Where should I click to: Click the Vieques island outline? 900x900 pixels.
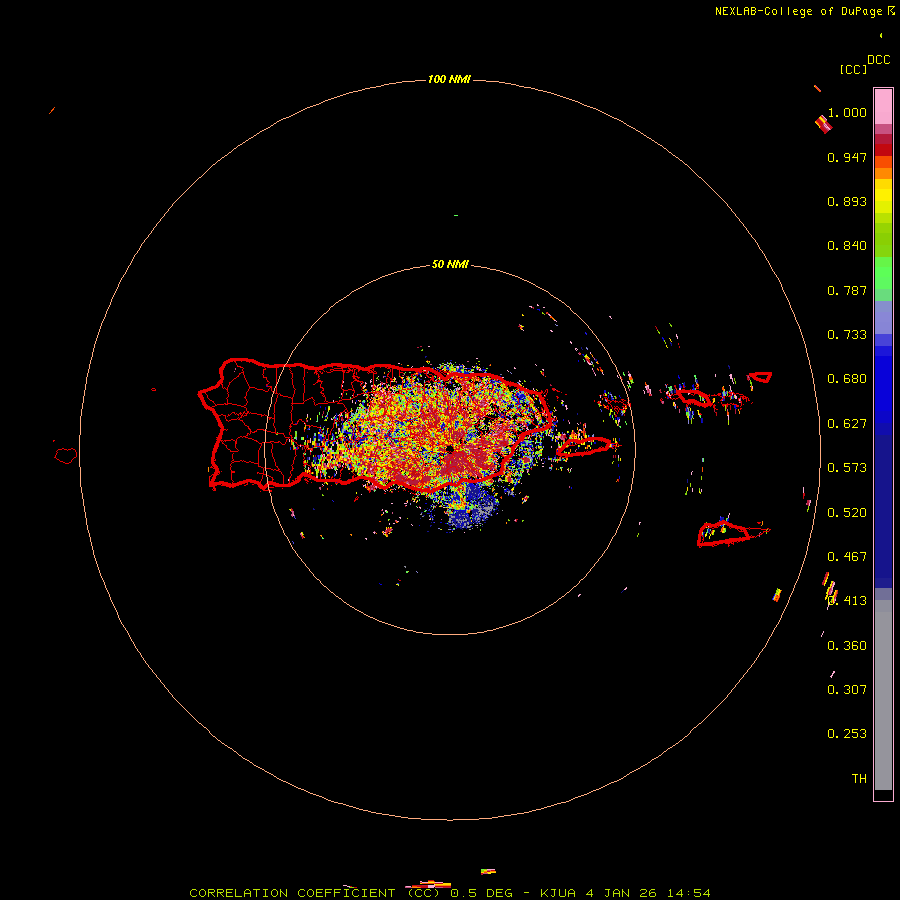tap(584, 447)
